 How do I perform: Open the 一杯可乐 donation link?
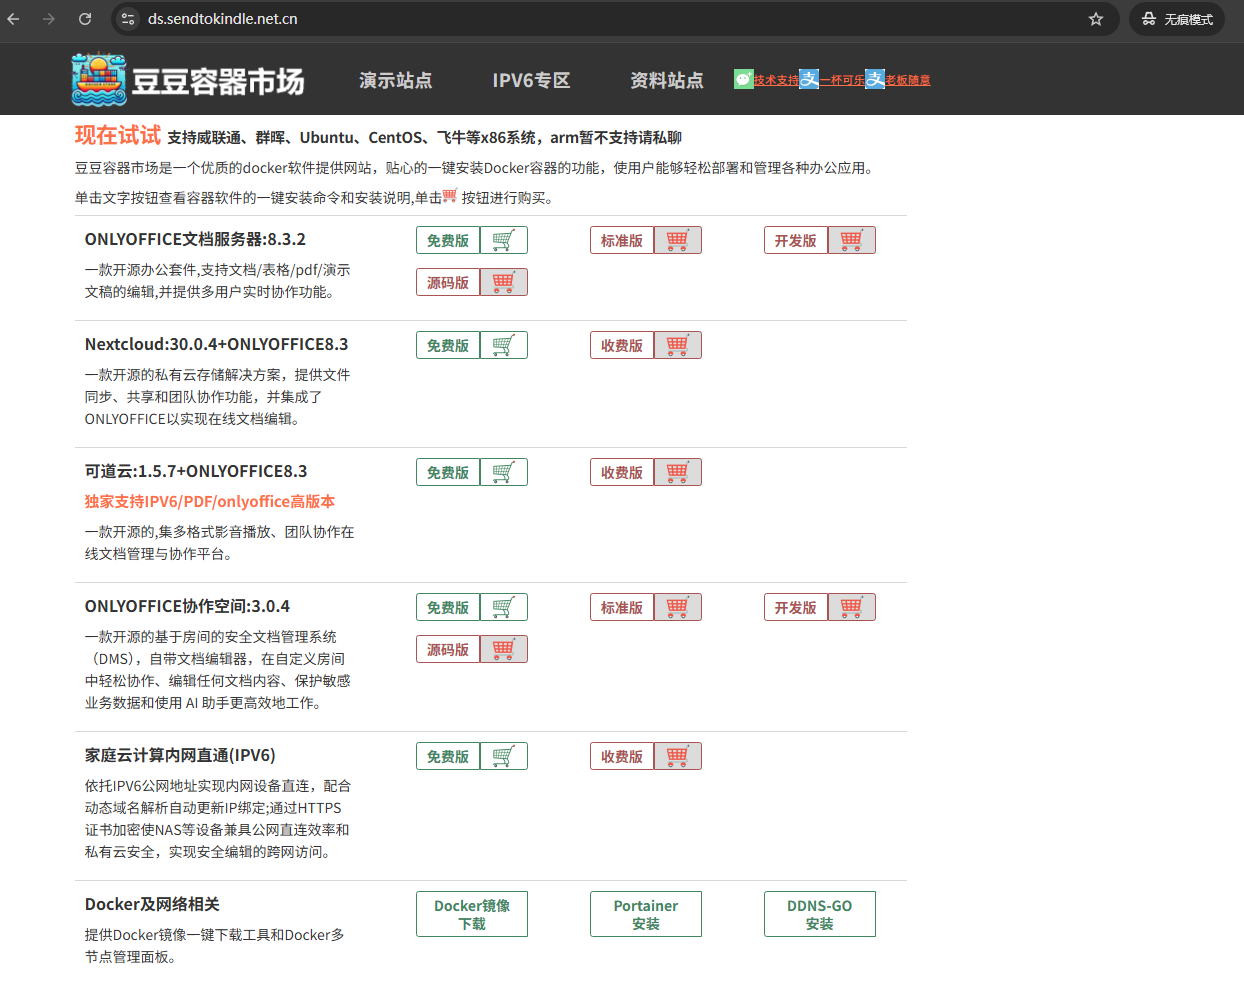[x=842, y=80]
